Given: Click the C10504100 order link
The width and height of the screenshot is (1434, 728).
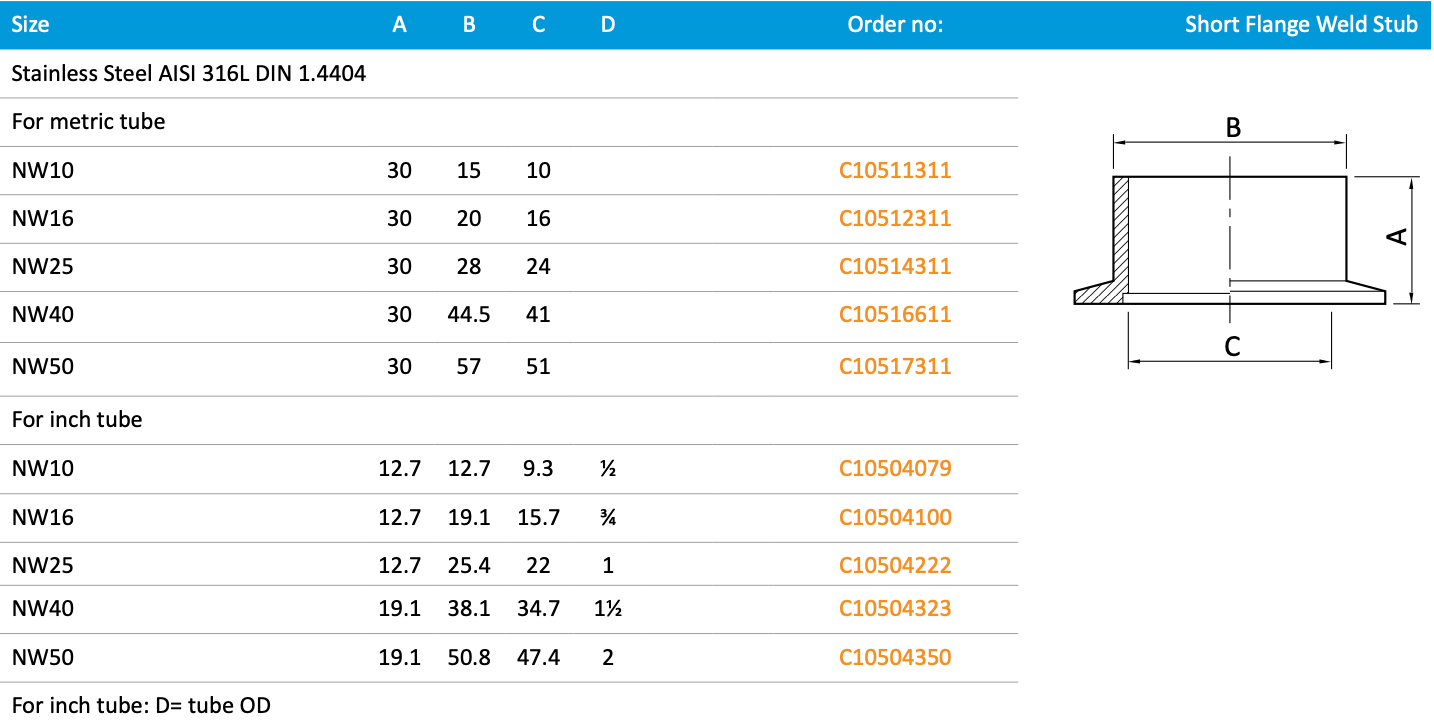Looking at the screenshot, I should (895, 518).
